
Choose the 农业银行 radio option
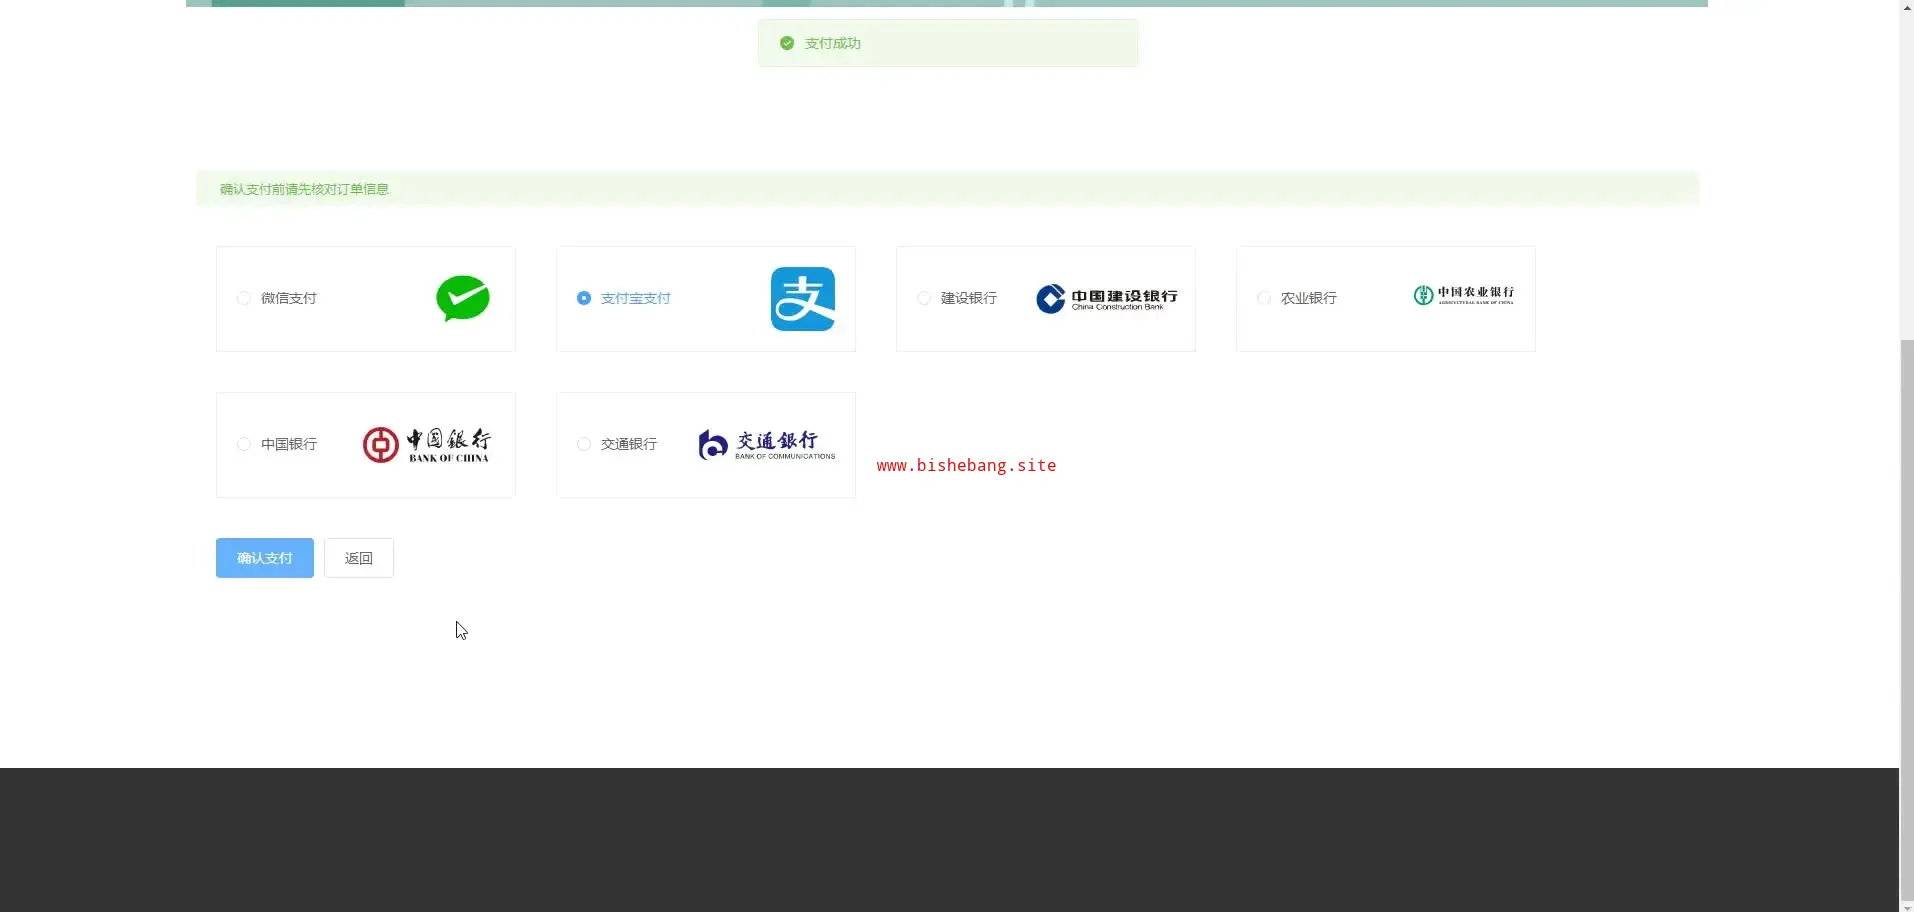[1264, 298]
